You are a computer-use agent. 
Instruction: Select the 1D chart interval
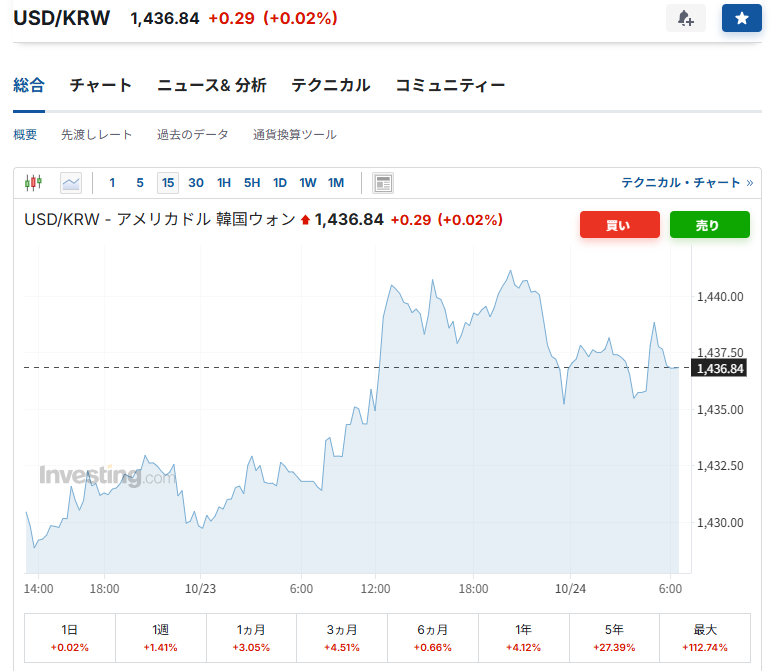[x=280, y=182]
